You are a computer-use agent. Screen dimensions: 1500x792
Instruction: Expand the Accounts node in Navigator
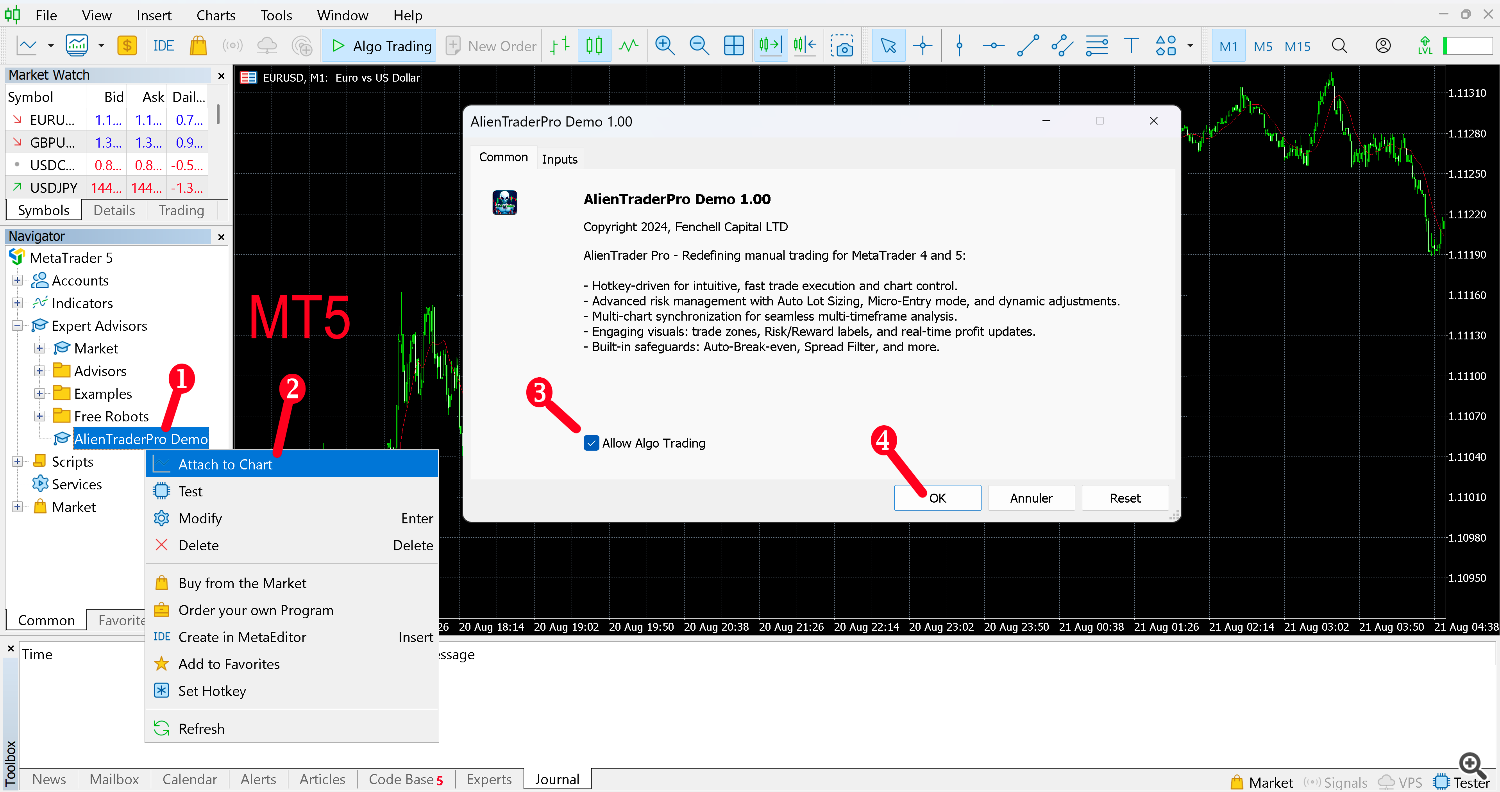click(17, 281)
